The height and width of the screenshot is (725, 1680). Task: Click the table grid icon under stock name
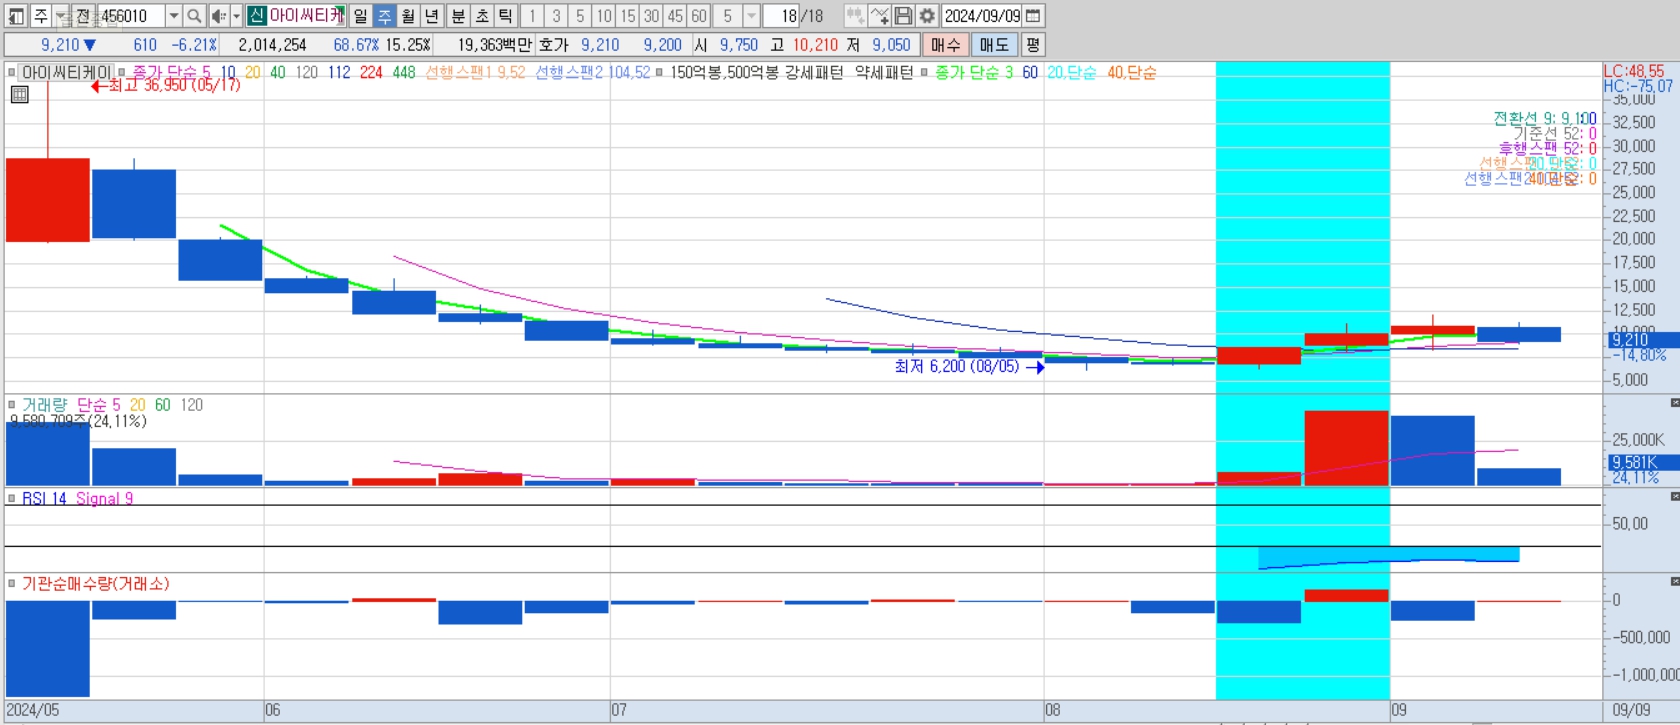pos(19,95)
